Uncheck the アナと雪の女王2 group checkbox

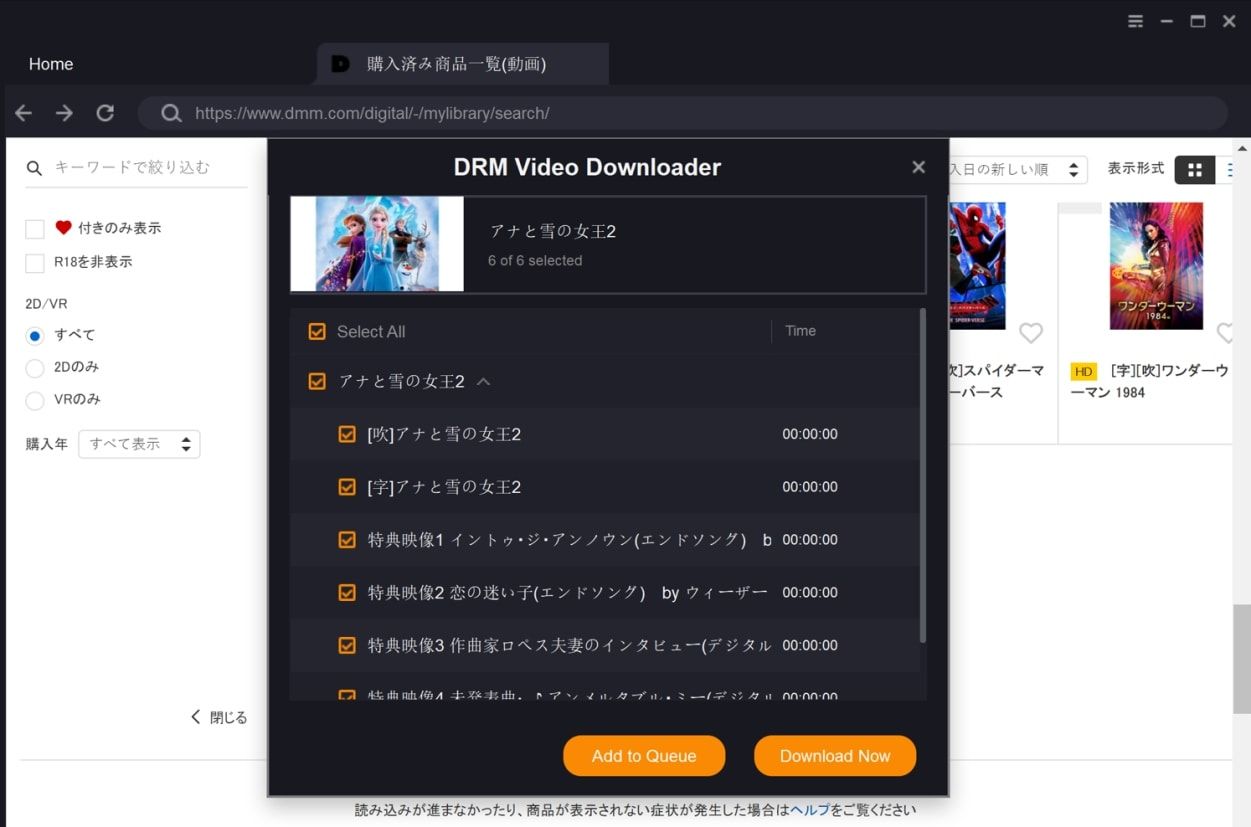click(317, 381)
